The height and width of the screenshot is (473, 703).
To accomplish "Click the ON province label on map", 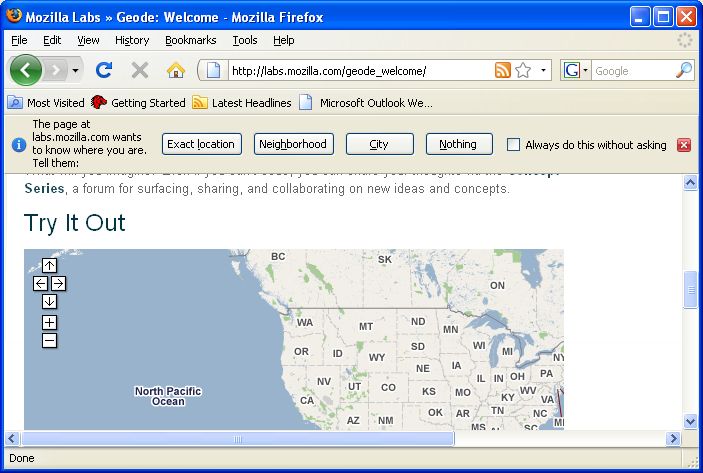I will pos(497,286).
